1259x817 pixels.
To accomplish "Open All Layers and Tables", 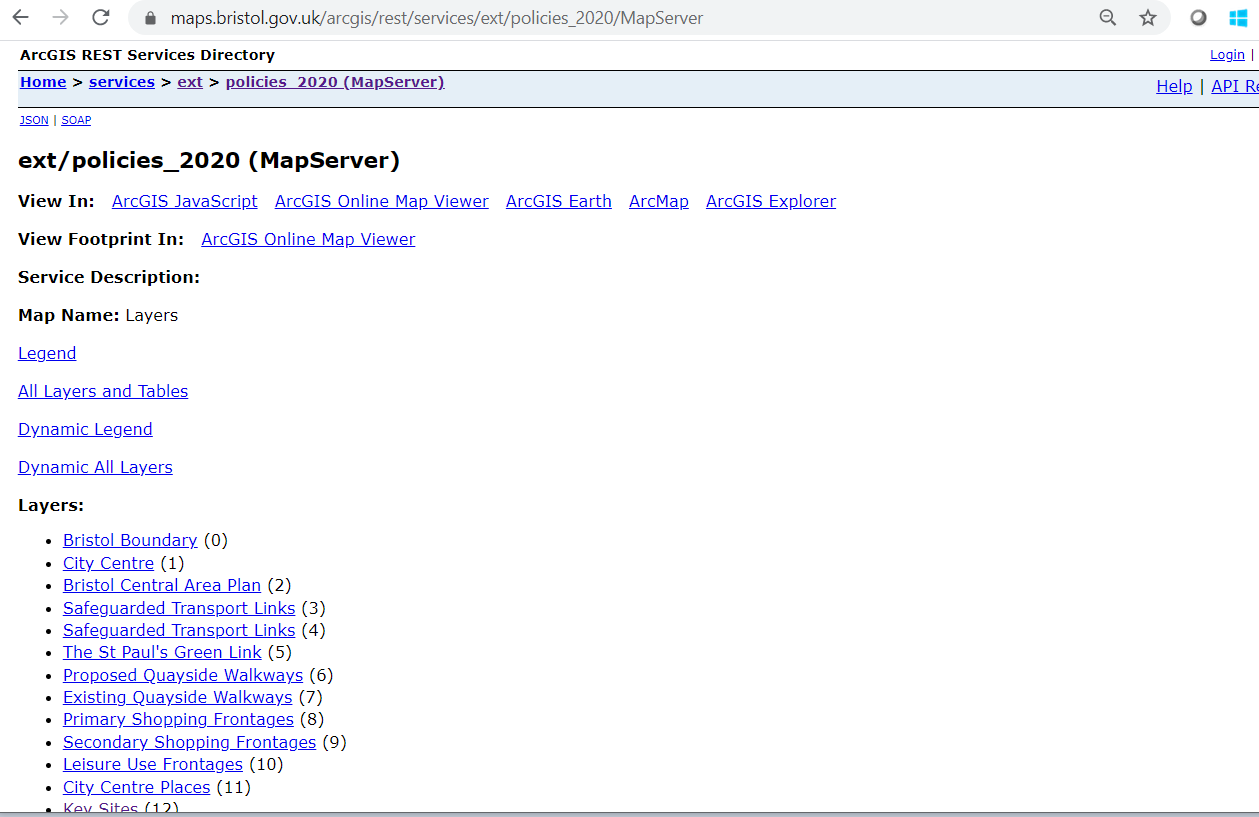I will click(103, 391).
